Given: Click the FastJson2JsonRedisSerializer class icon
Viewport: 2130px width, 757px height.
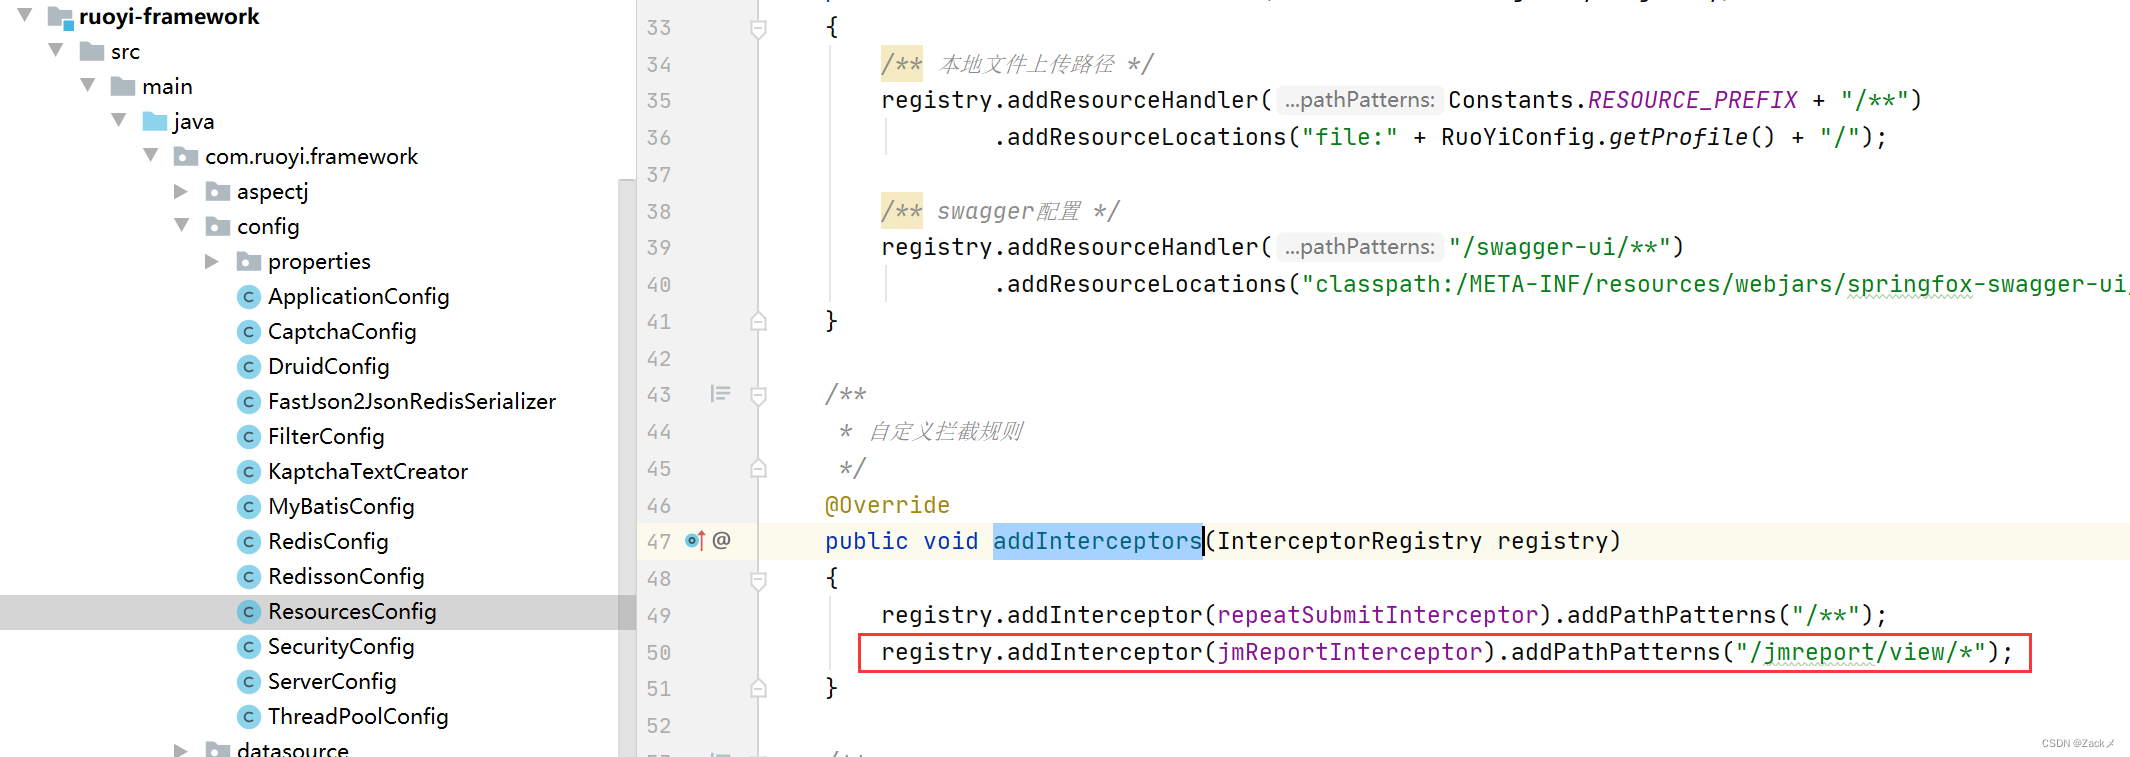Looking at the screenshot, I should coord(249,402).
